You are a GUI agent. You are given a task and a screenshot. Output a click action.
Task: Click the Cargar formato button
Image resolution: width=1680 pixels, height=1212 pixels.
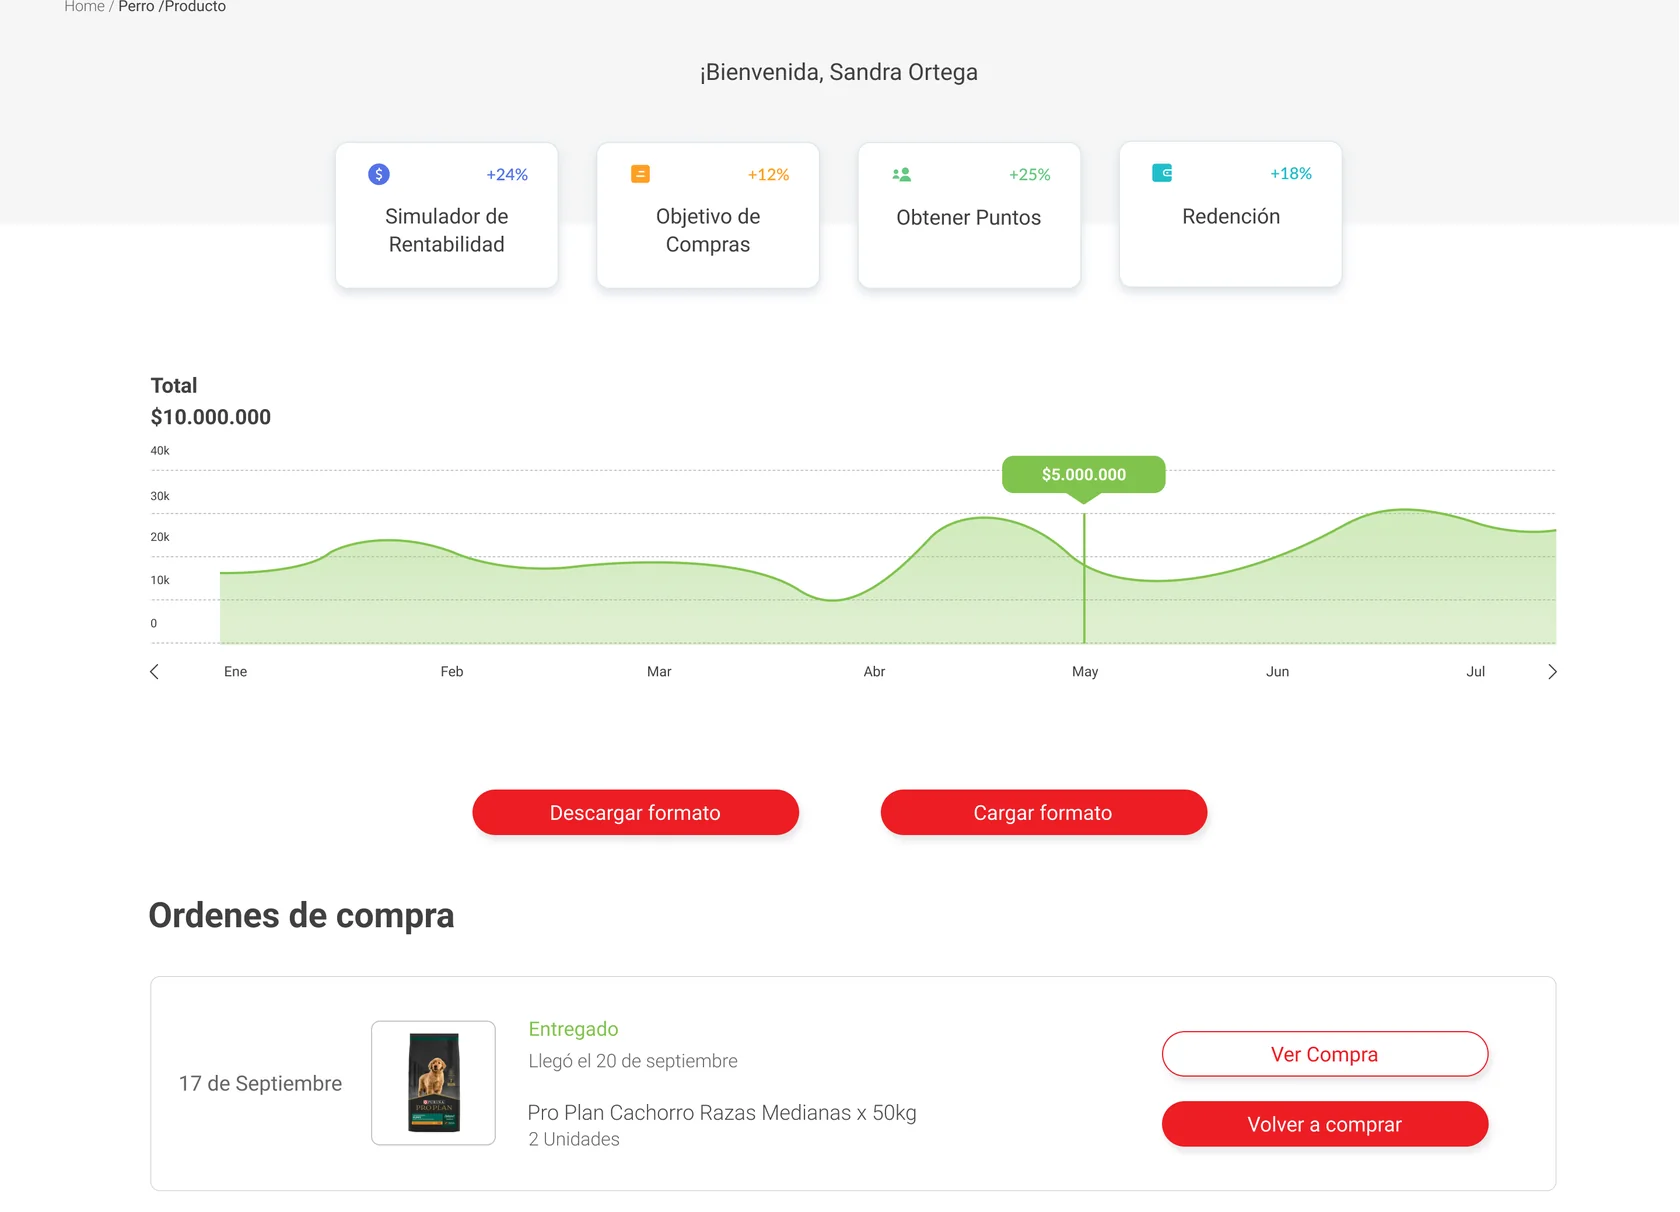click(1043, 812)
